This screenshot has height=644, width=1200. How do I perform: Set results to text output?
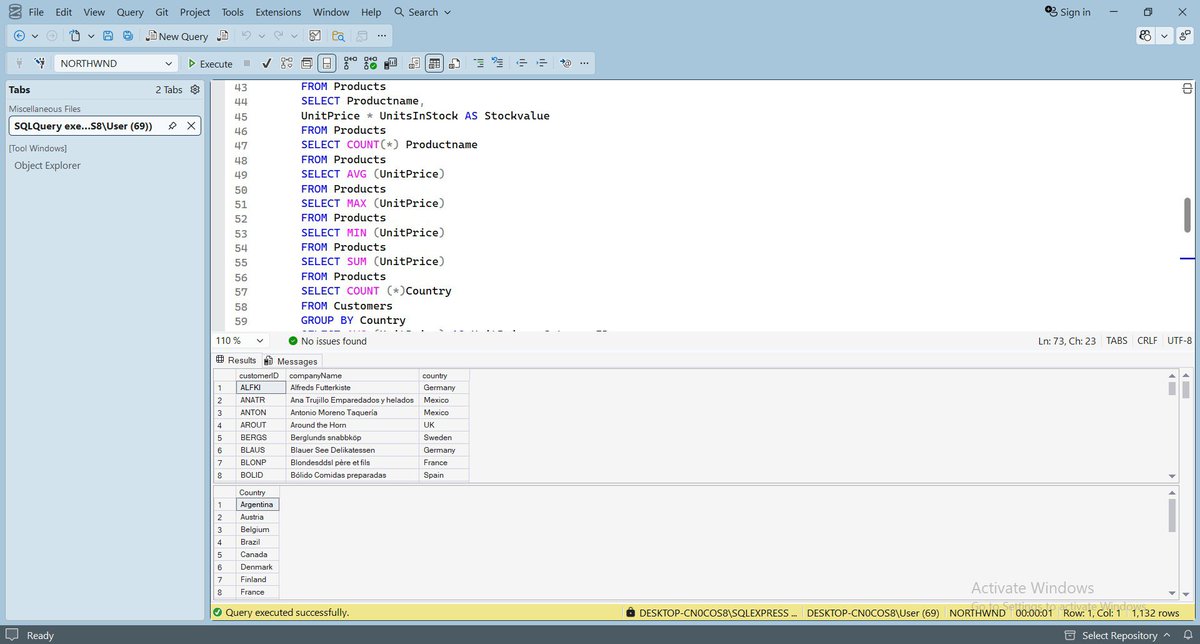[414, 63]
